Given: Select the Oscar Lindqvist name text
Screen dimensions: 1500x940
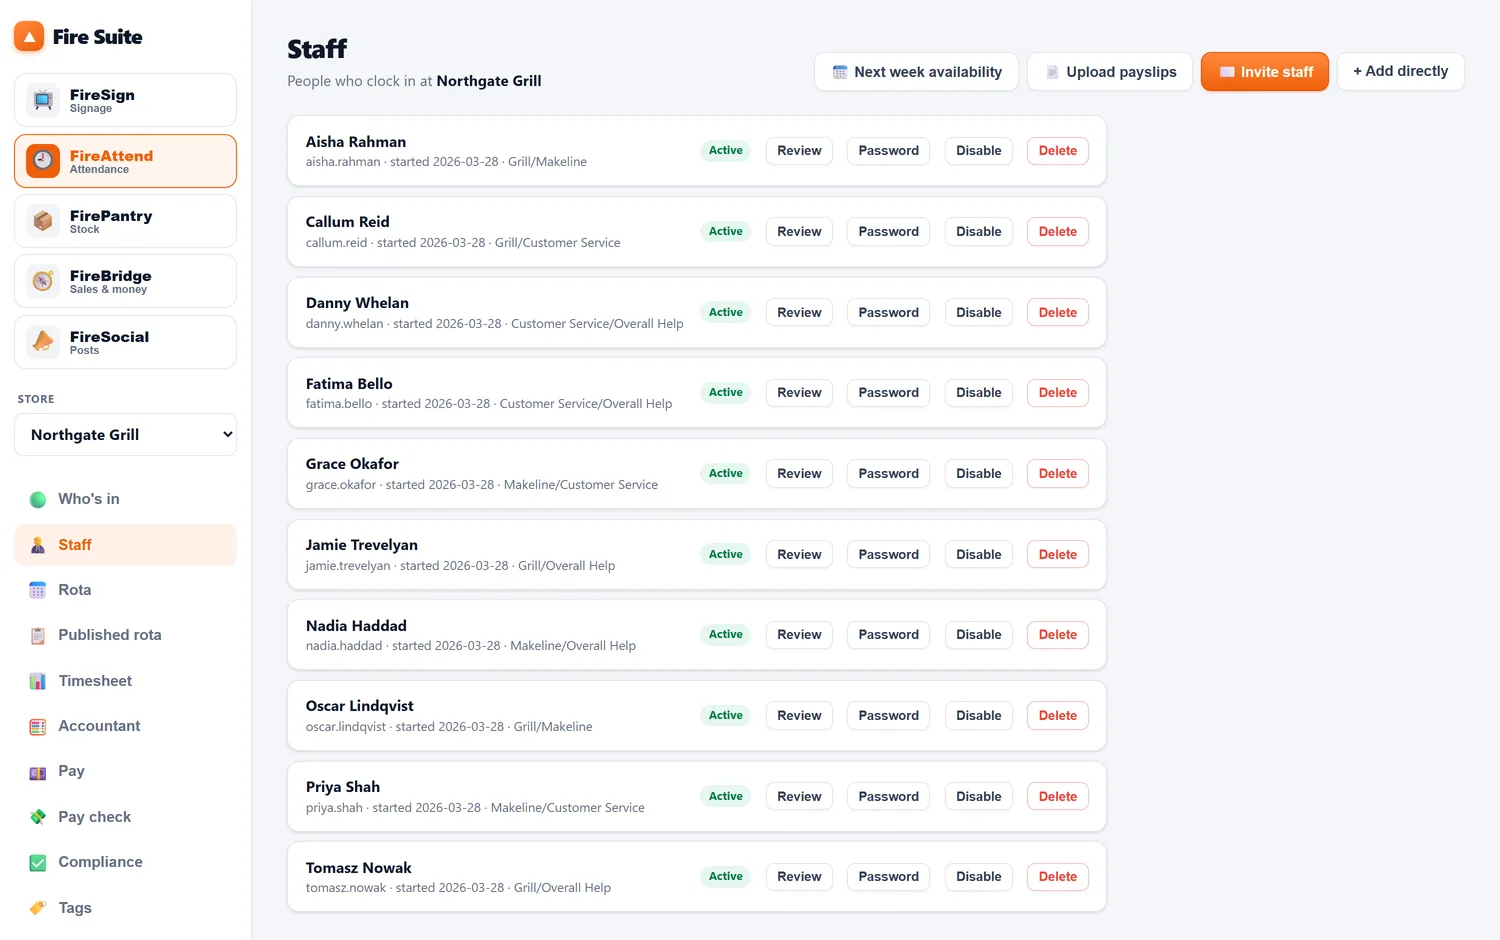Looking at the screenshot, I should click(x=360, y=706).
